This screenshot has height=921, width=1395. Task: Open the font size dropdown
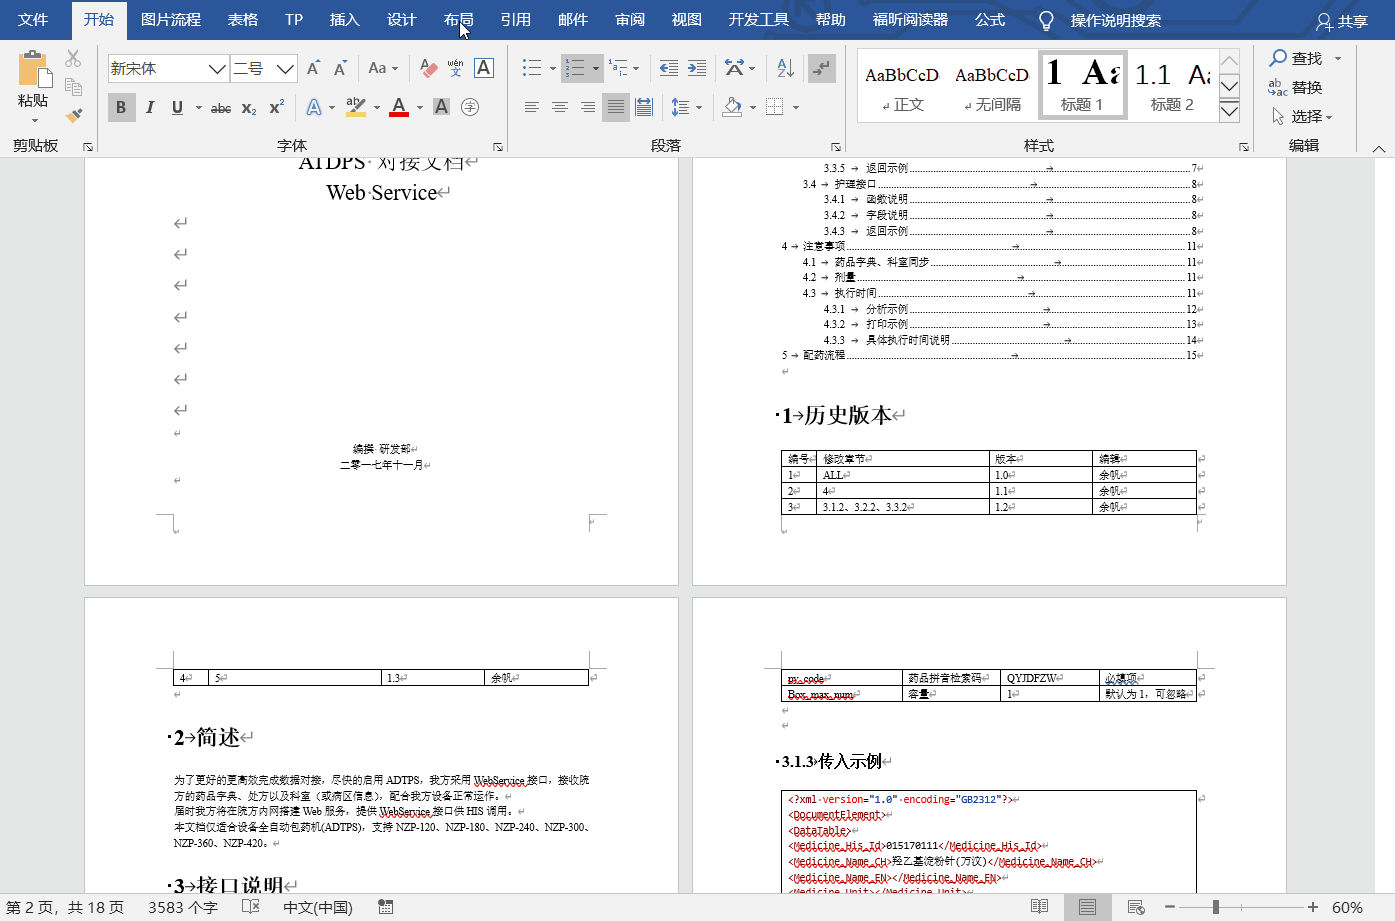coord(286,68)
